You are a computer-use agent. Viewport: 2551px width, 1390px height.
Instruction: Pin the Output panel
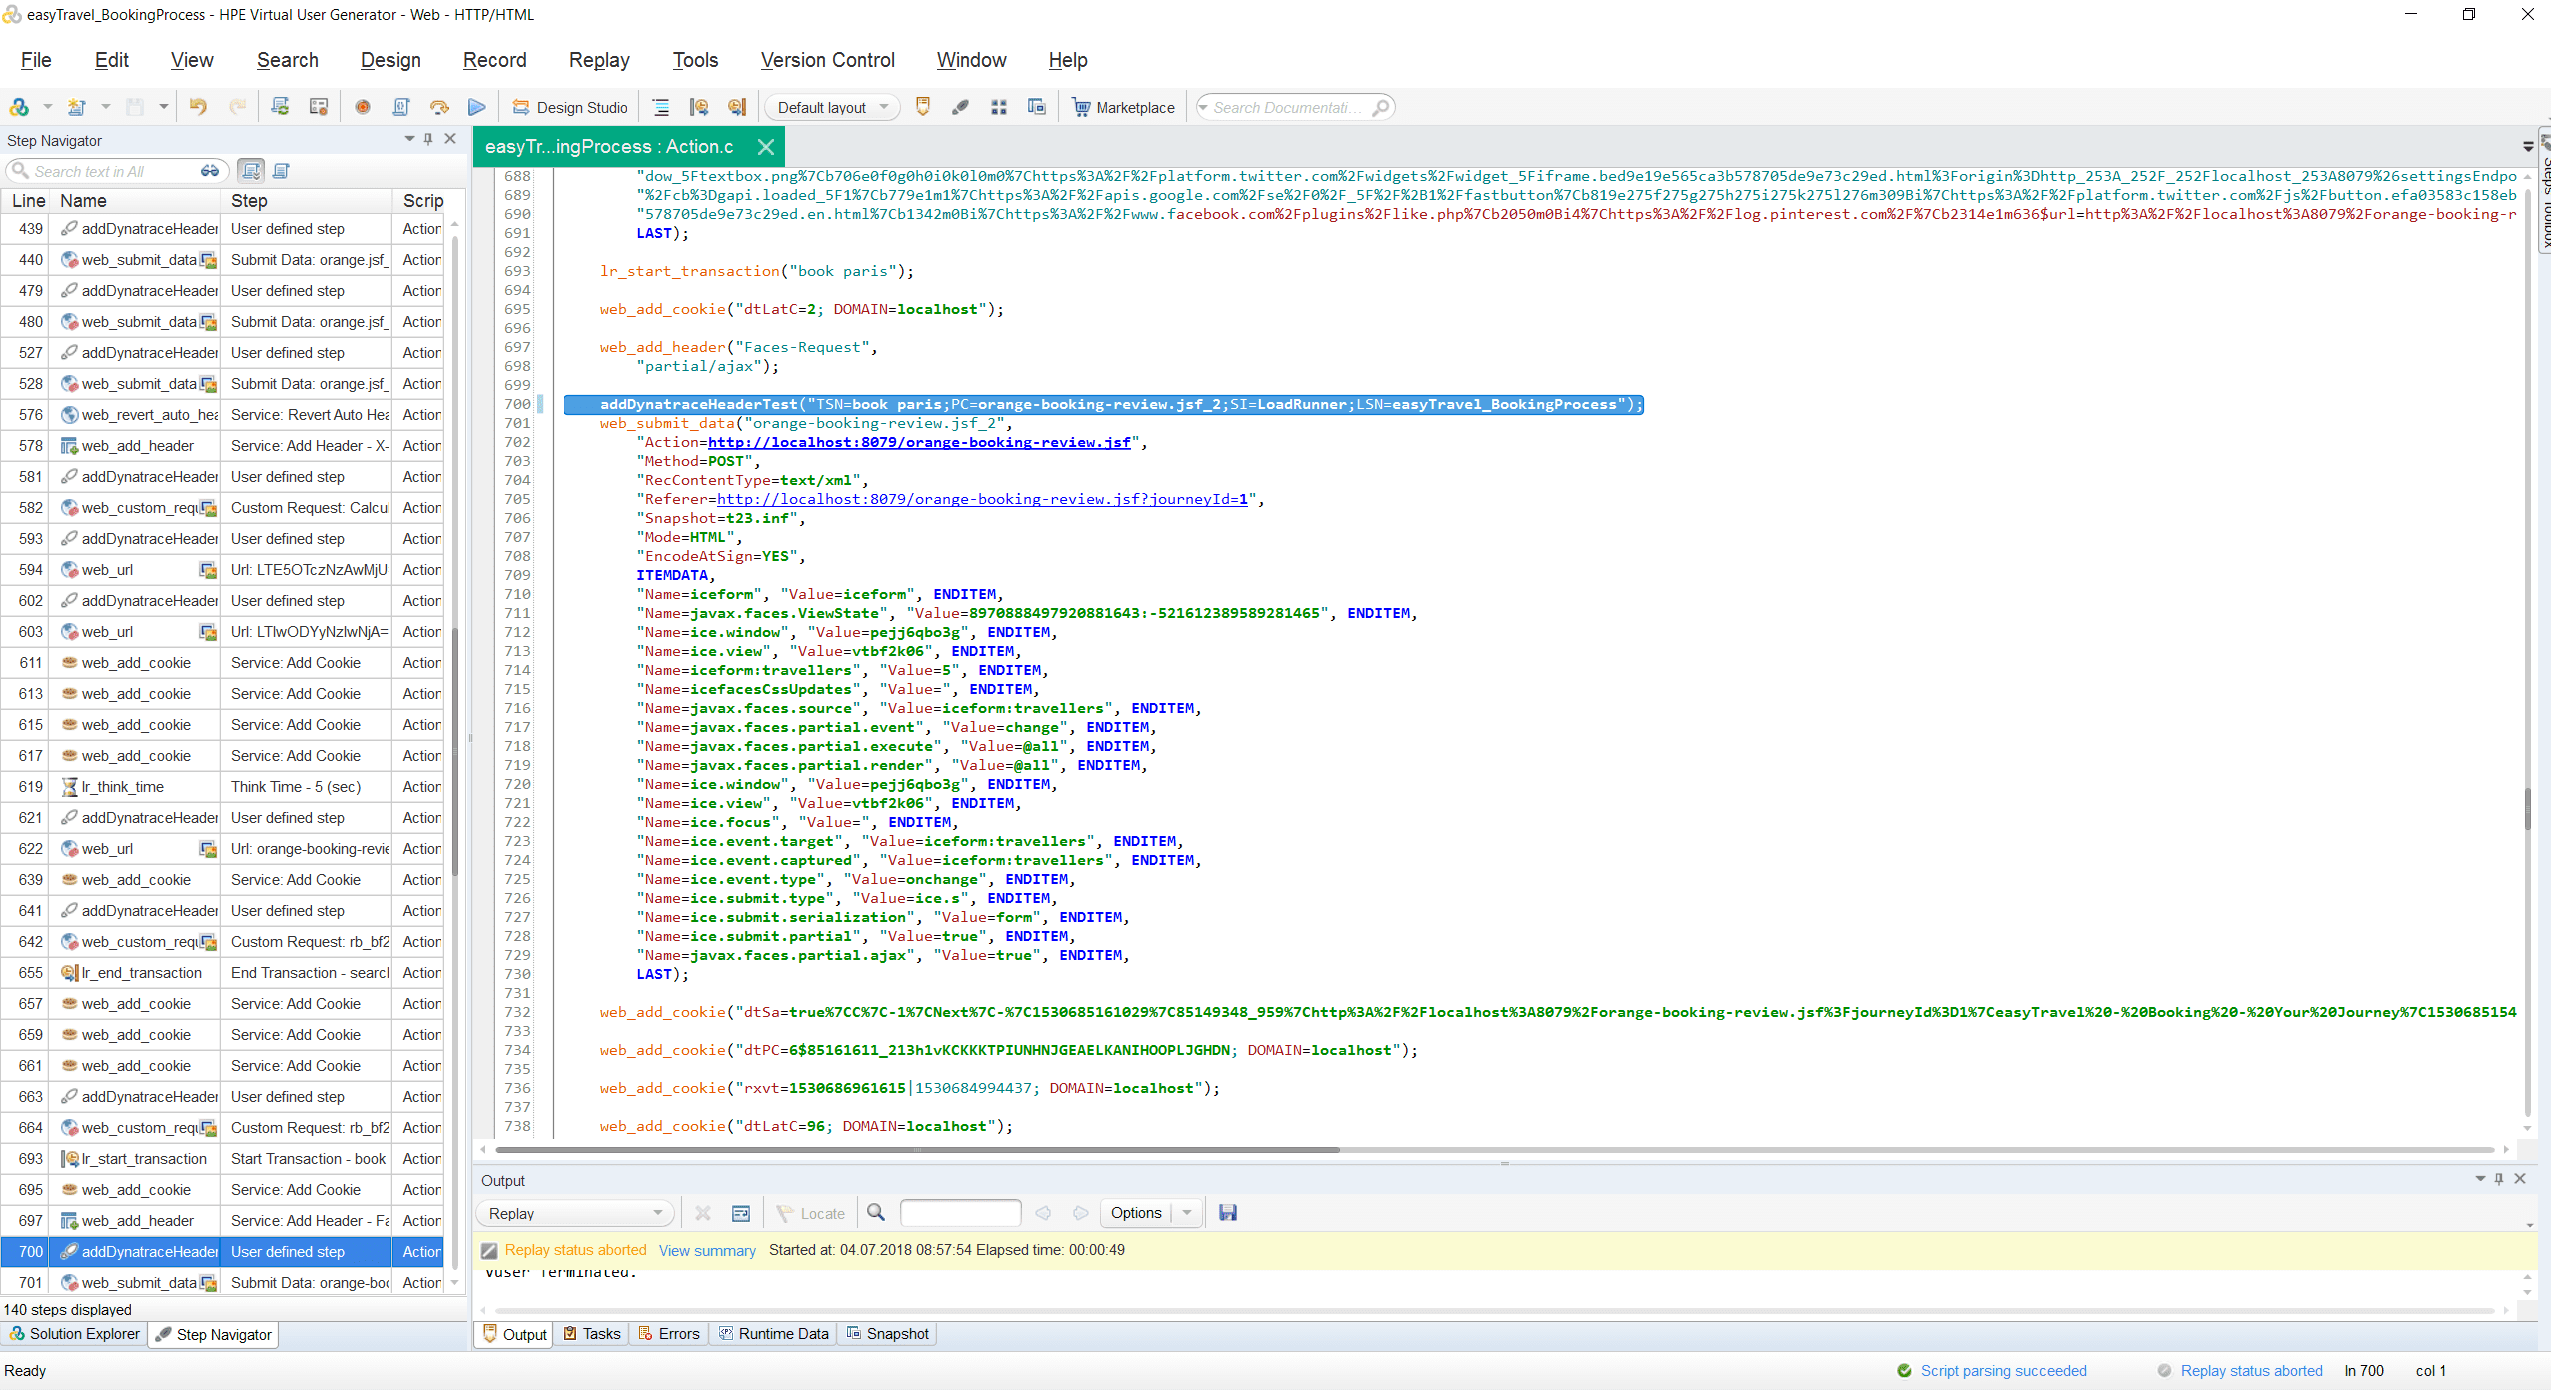pos(2499,1179)
